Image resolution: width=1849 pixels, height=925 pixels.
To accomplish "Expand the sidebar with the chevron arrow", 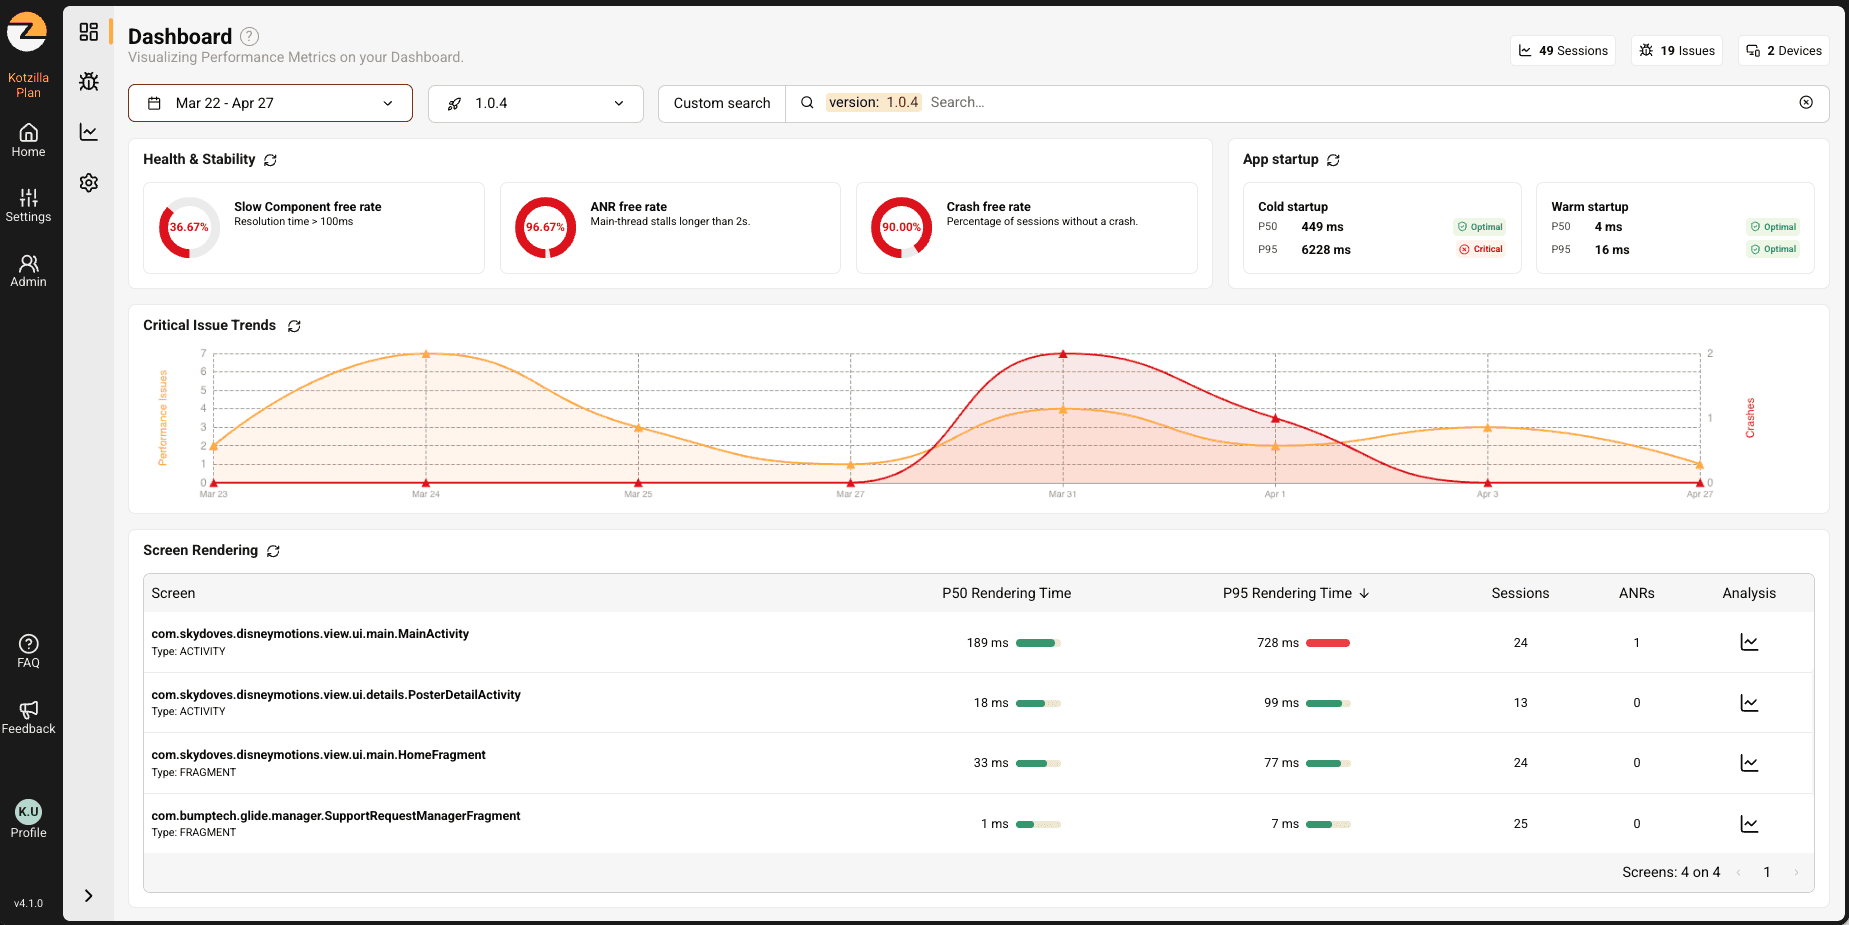I will coord(89,896).
